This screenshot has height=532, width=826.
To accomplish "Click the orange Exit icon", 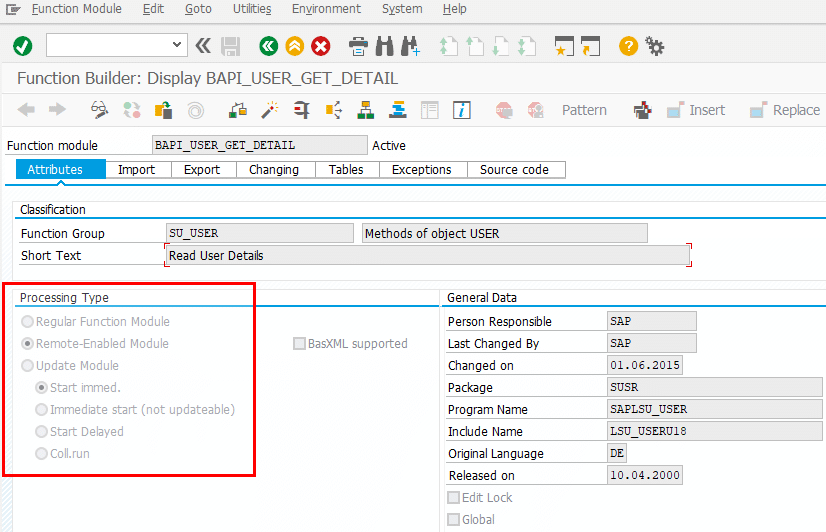I will click(x=295, y=46).
